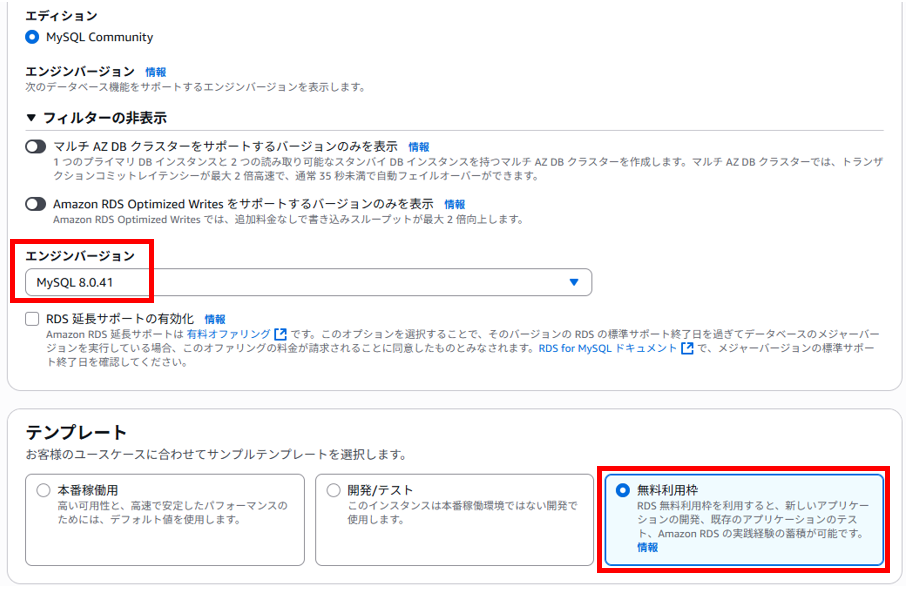Open the RDS for MySQL ドキュメント link
This screenshot has width=907, height=589.
607,348
